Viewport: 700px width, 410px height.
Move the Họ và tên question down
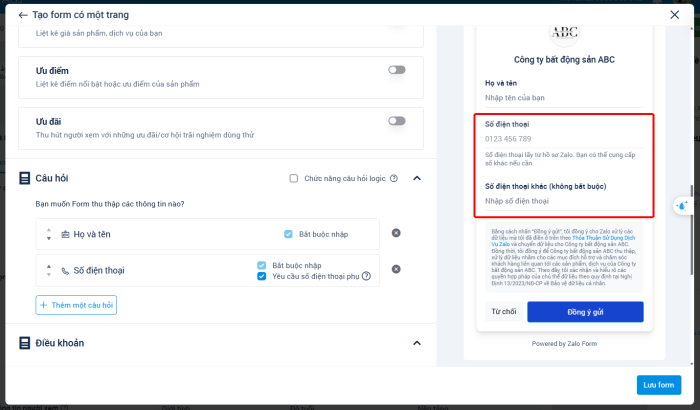[x=49, y=238]
